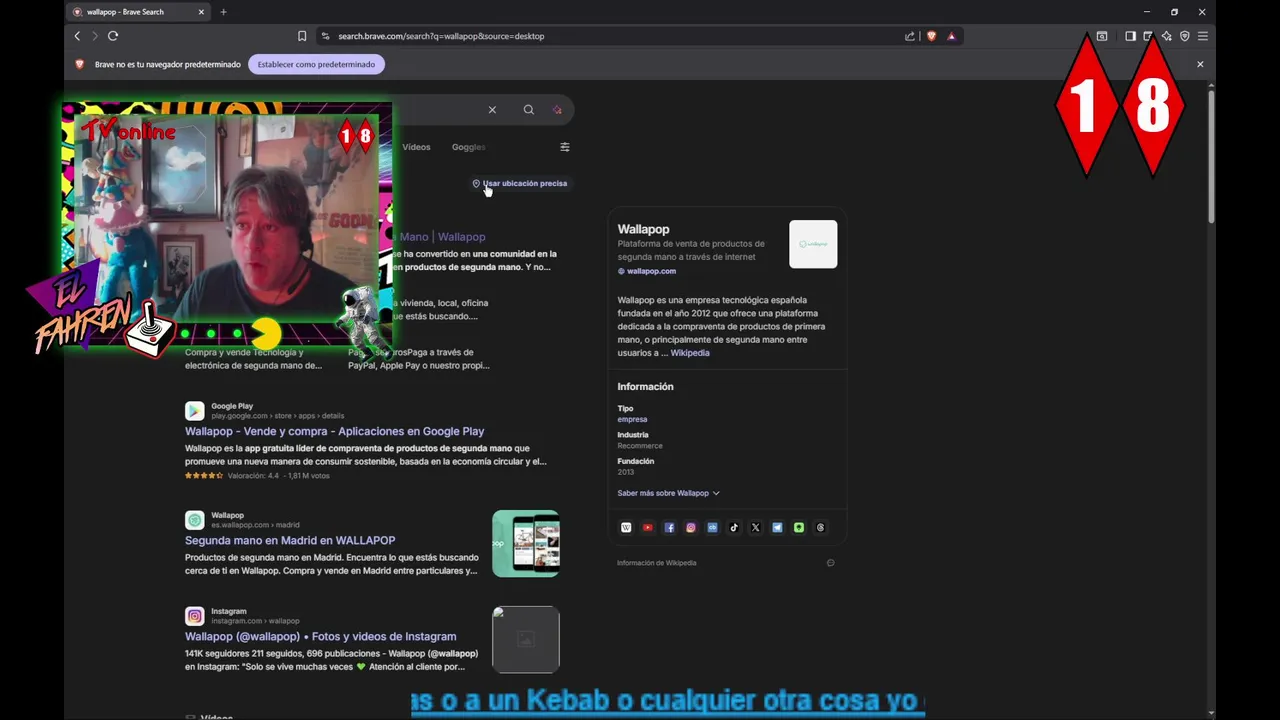
Task: Open Wallapop X (Twitter) icon in info panel
Action: pos(755,528)
